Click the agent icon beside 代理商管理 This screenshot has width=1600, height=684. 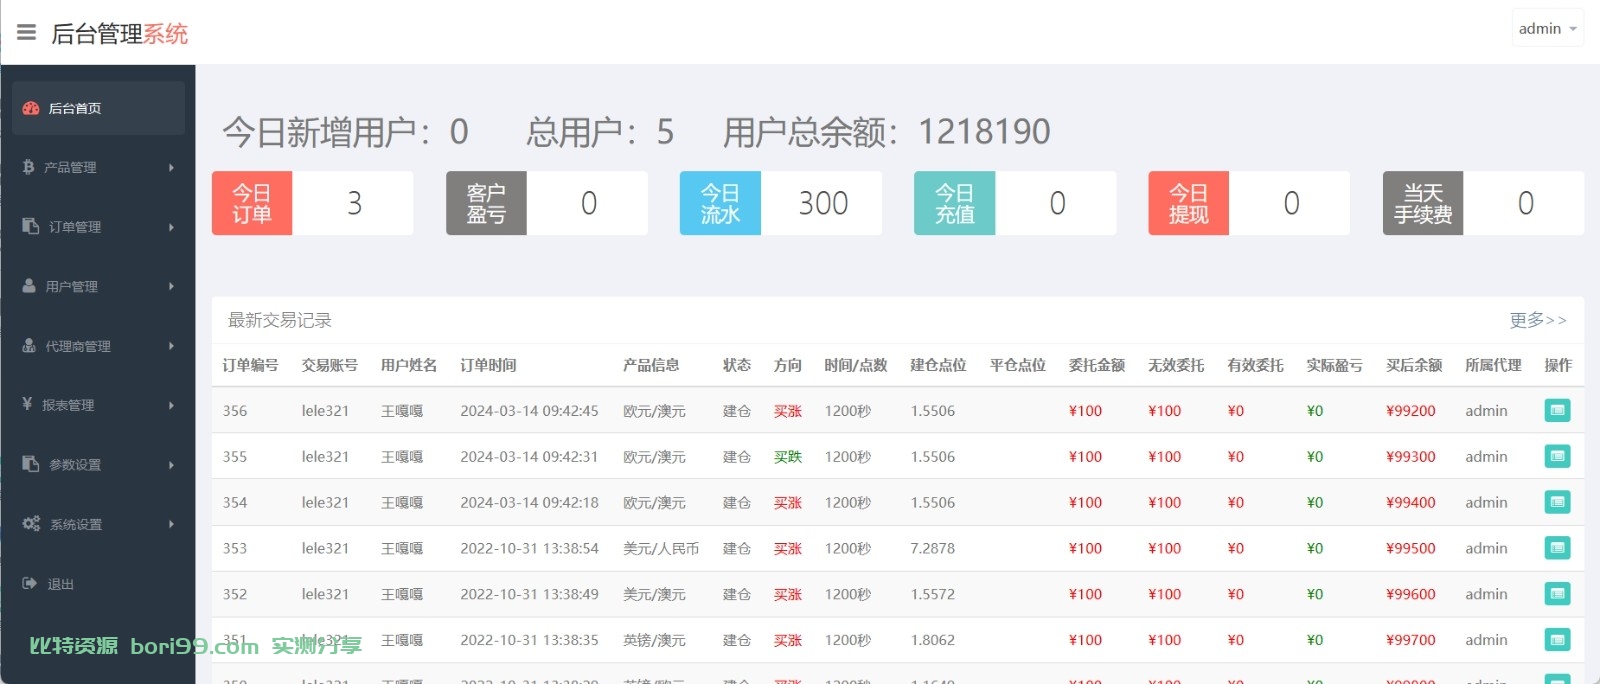(x=29, y=345)
